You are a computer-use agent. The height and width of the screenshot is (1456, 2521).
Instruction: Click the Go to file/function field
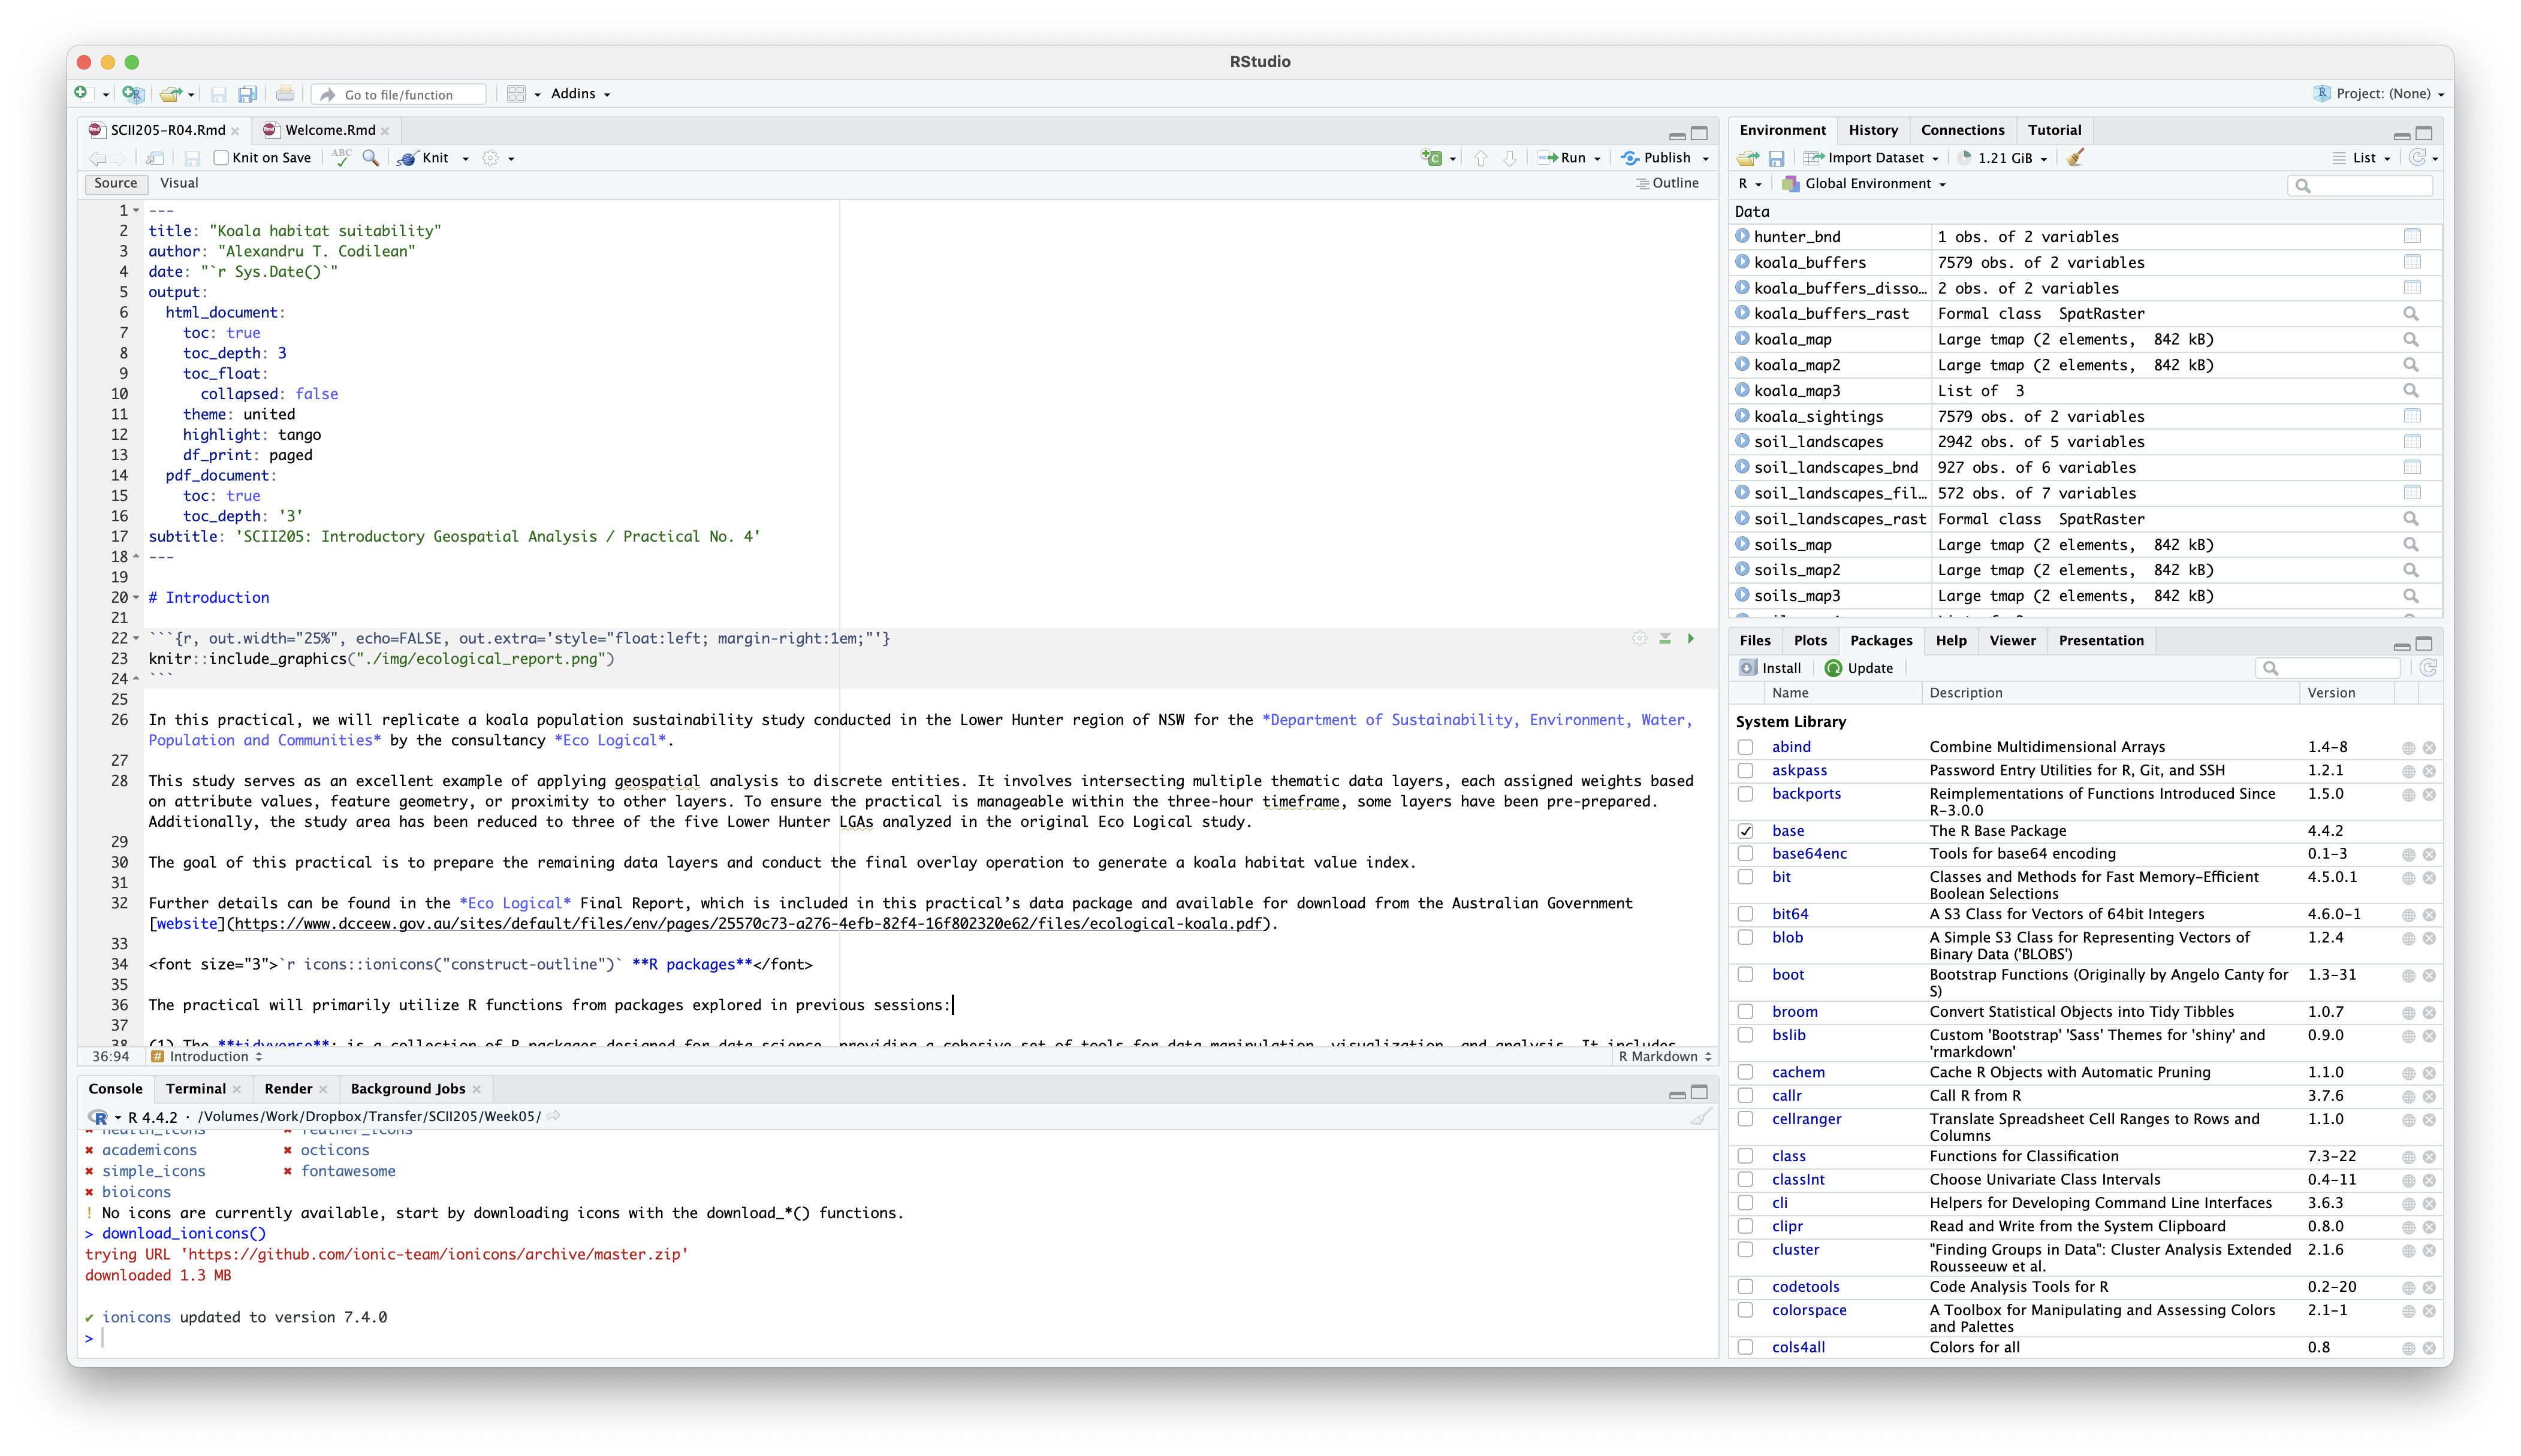point(400,95)
